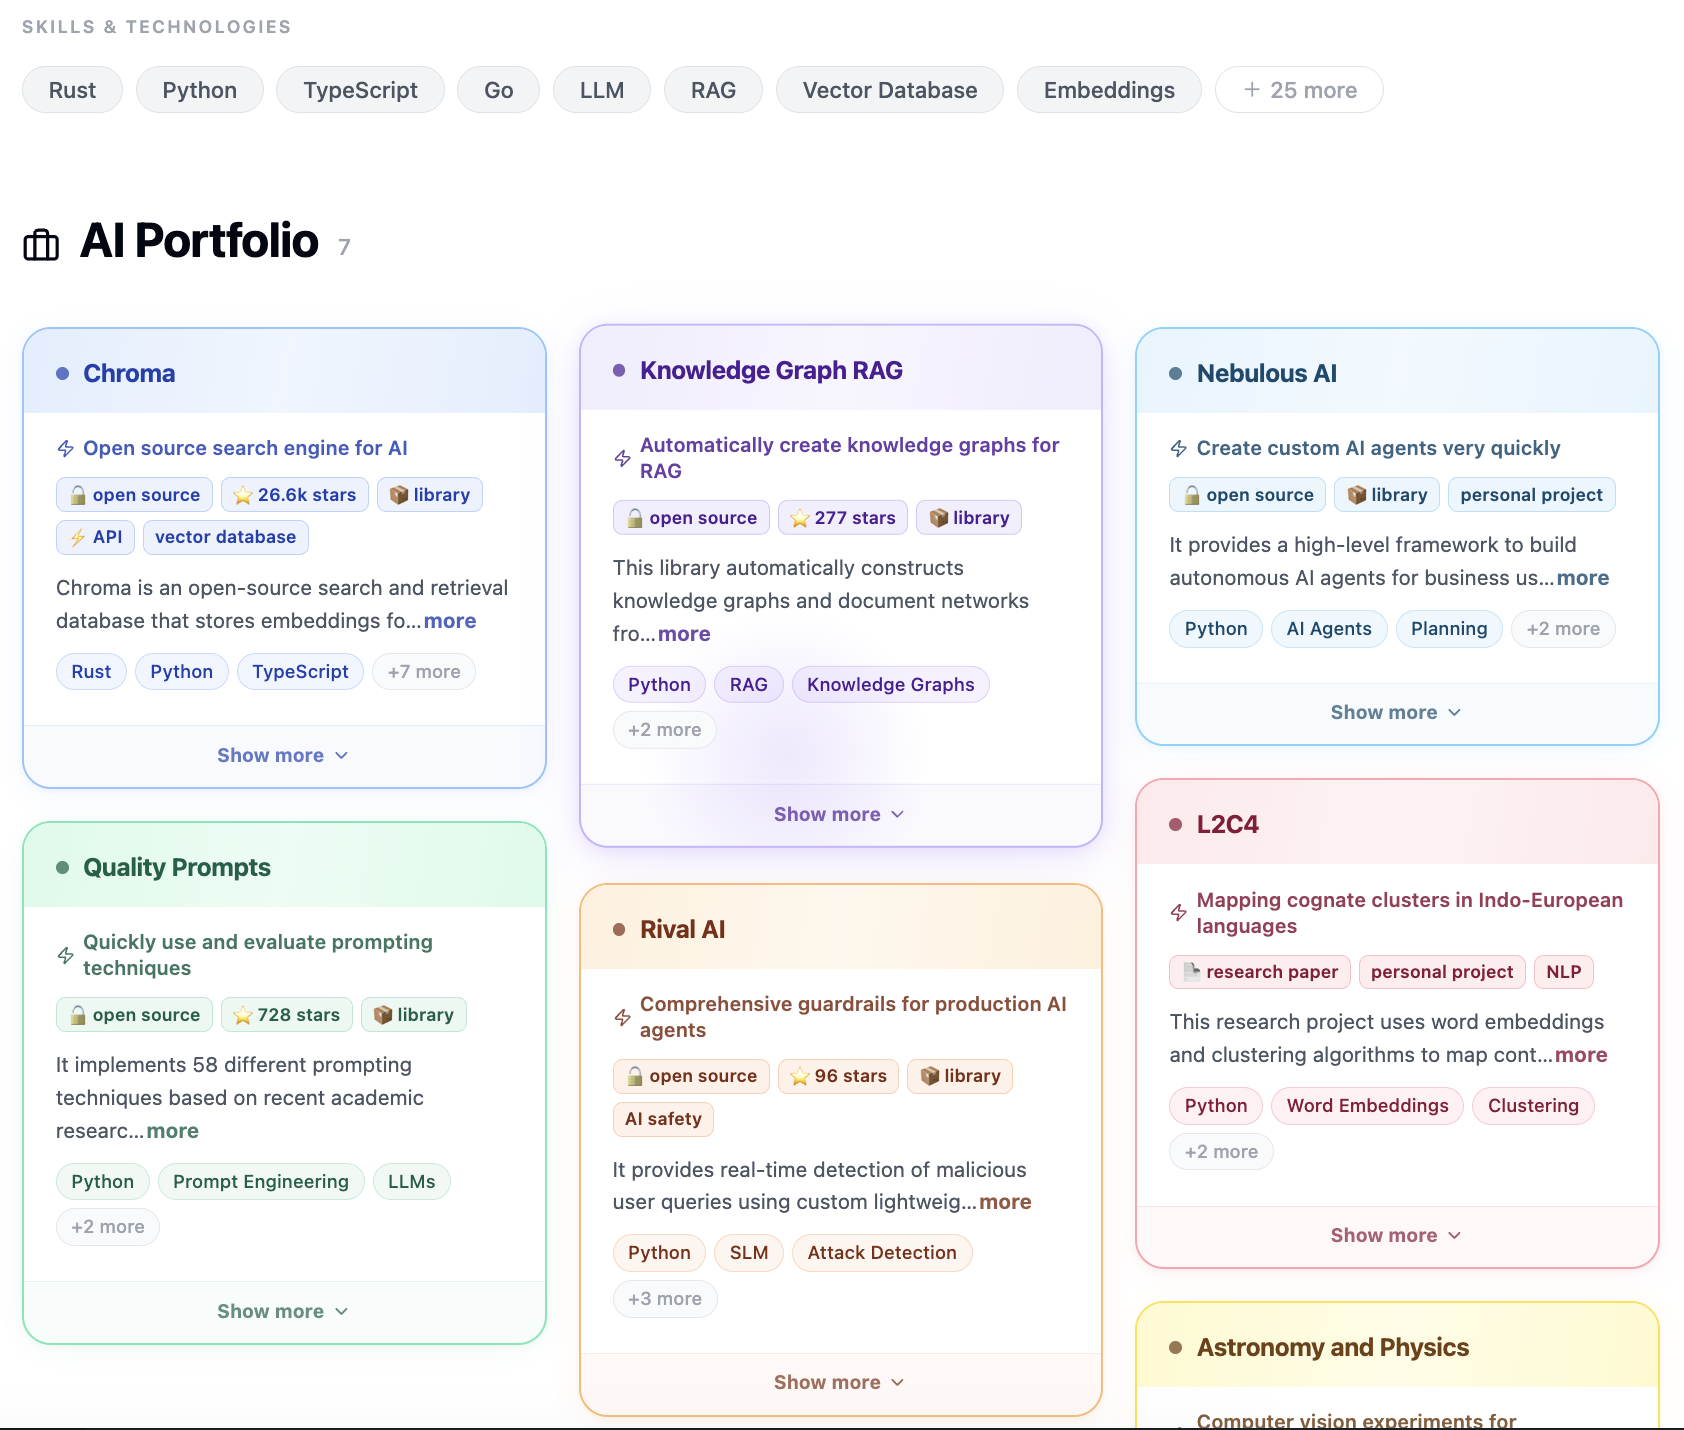Open the Quality Prompts description more link

tap(173, 1131)
